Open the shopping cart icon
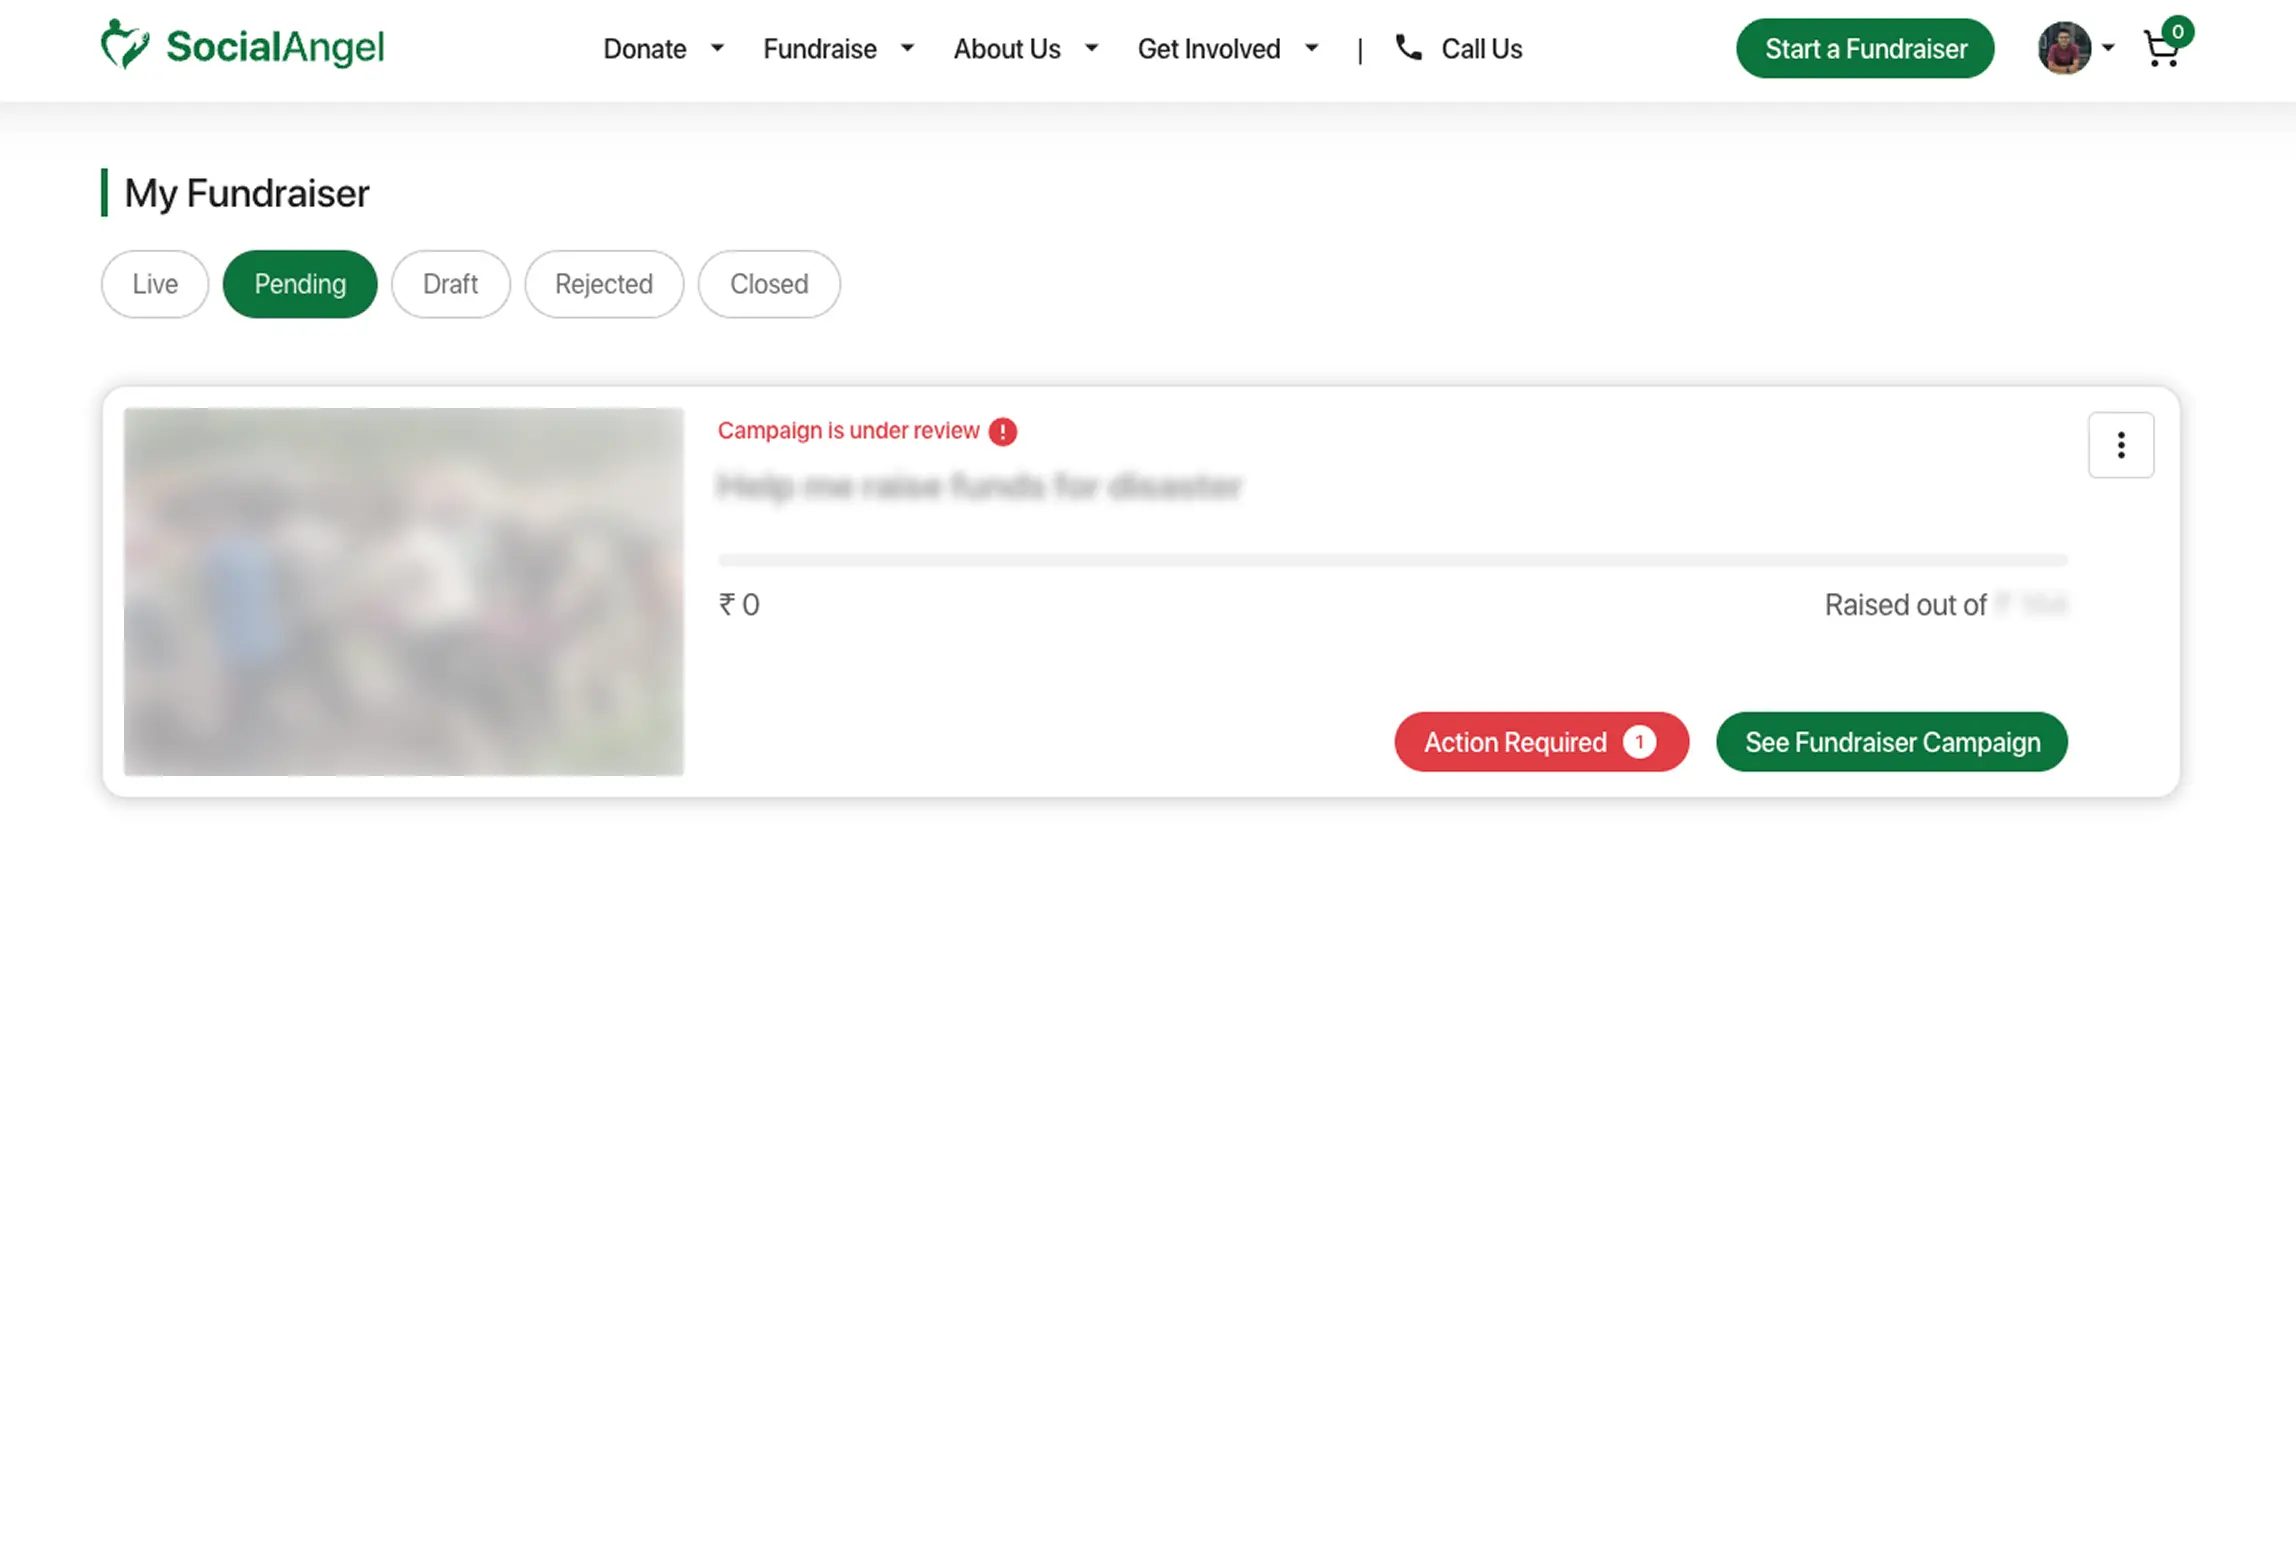Image resolution: width=2296 pixels, height=1552 pixels. (2160, 51)
